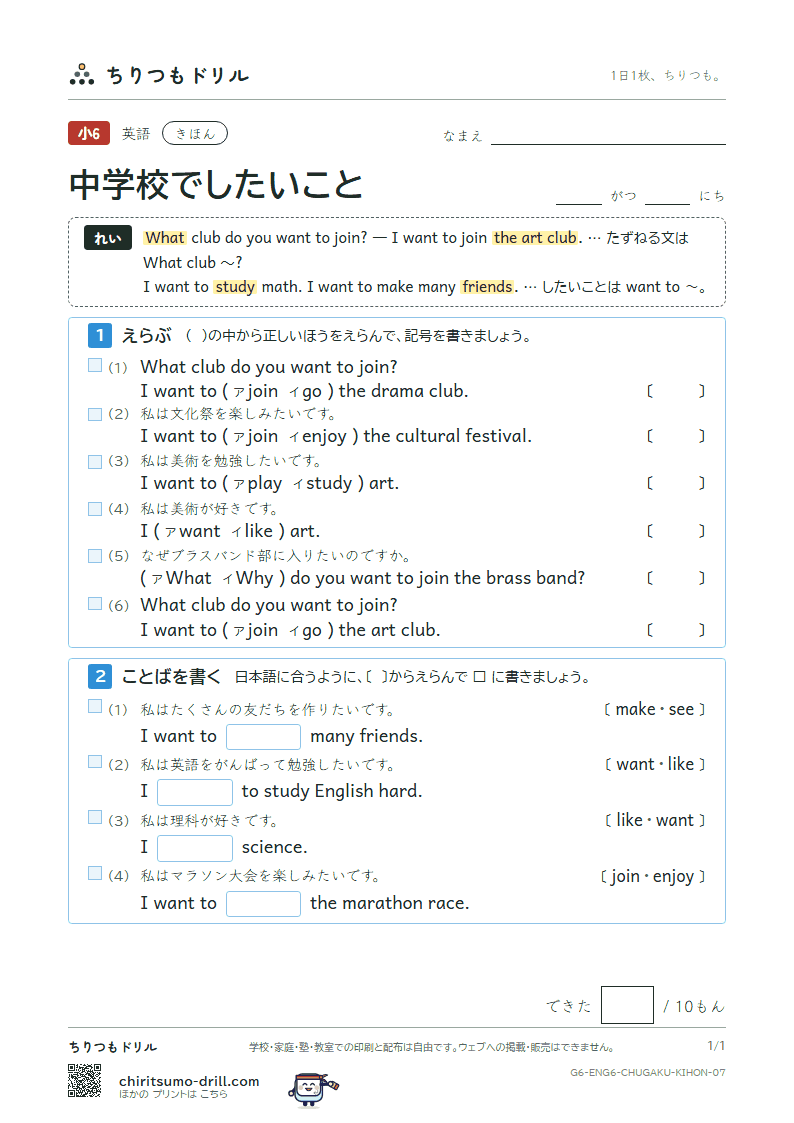Image resolution: width=794 pixels, height=1123 pixels.
Task: Click the red 小6 grade badge
Action: 89,133
